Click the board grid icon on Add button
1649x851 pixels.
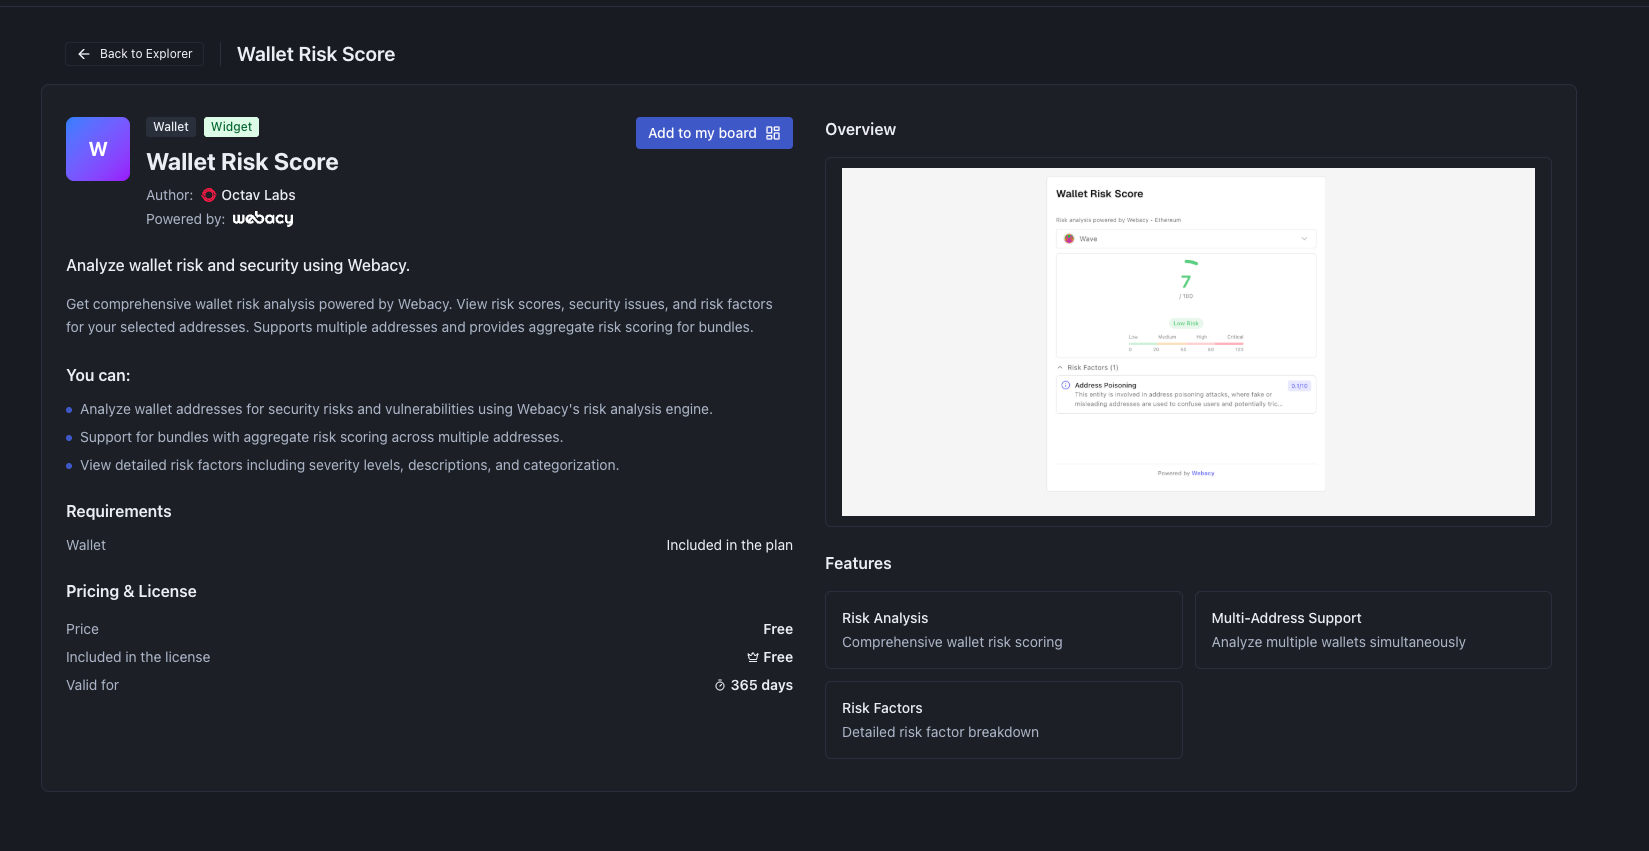point(773,133)
